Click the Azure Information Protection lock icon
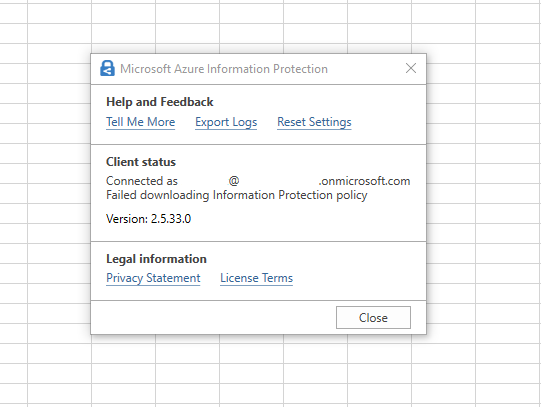The height and width of the screenshot is (407, 541). (x=107, y=68)
